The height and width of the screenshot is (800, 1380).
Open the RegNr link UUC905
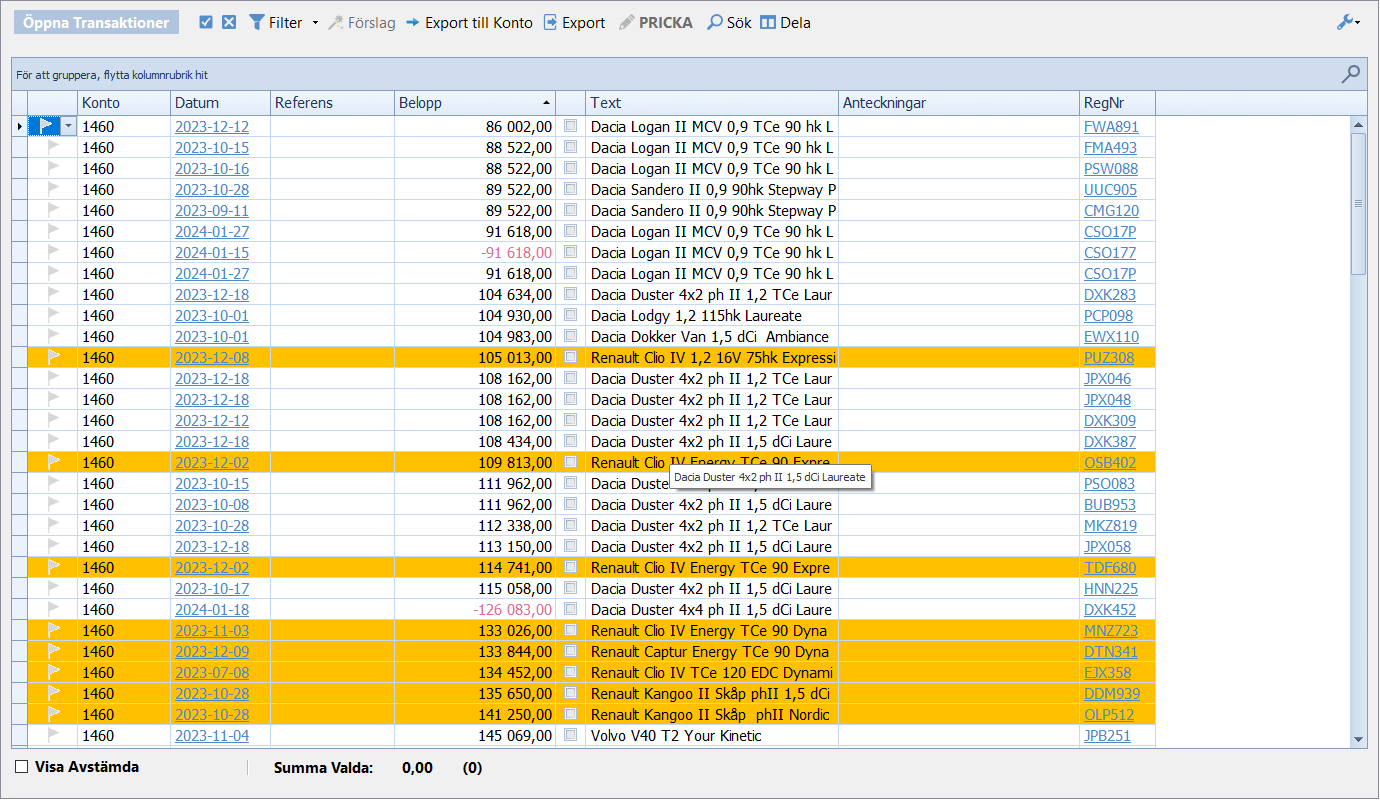pyautogui.click(x=1110, y=190)
